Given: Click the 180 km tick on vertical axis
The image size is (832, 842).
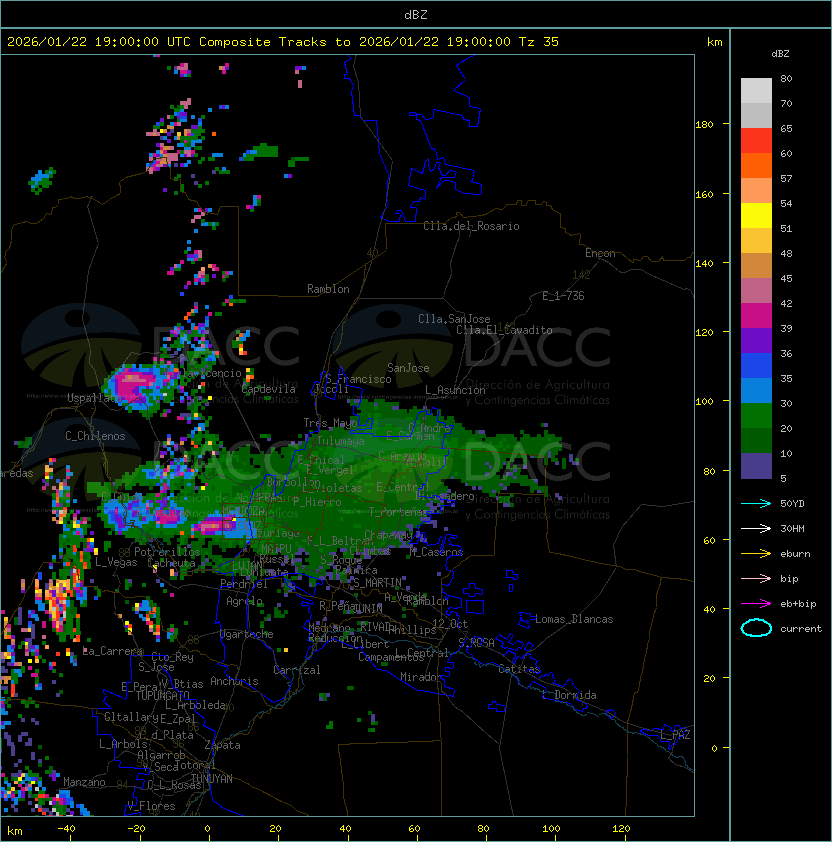Looking at the screenshot, I should [x=704, y=125].
